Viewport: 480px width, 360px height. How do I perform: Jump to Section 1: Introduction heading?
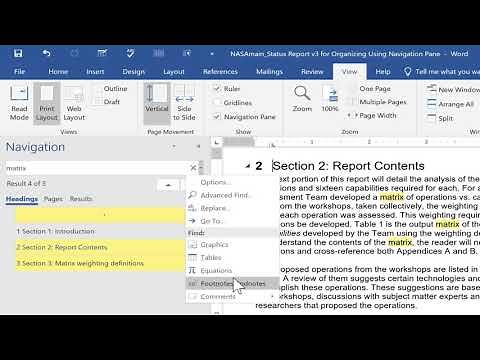[x=100, y=231]
